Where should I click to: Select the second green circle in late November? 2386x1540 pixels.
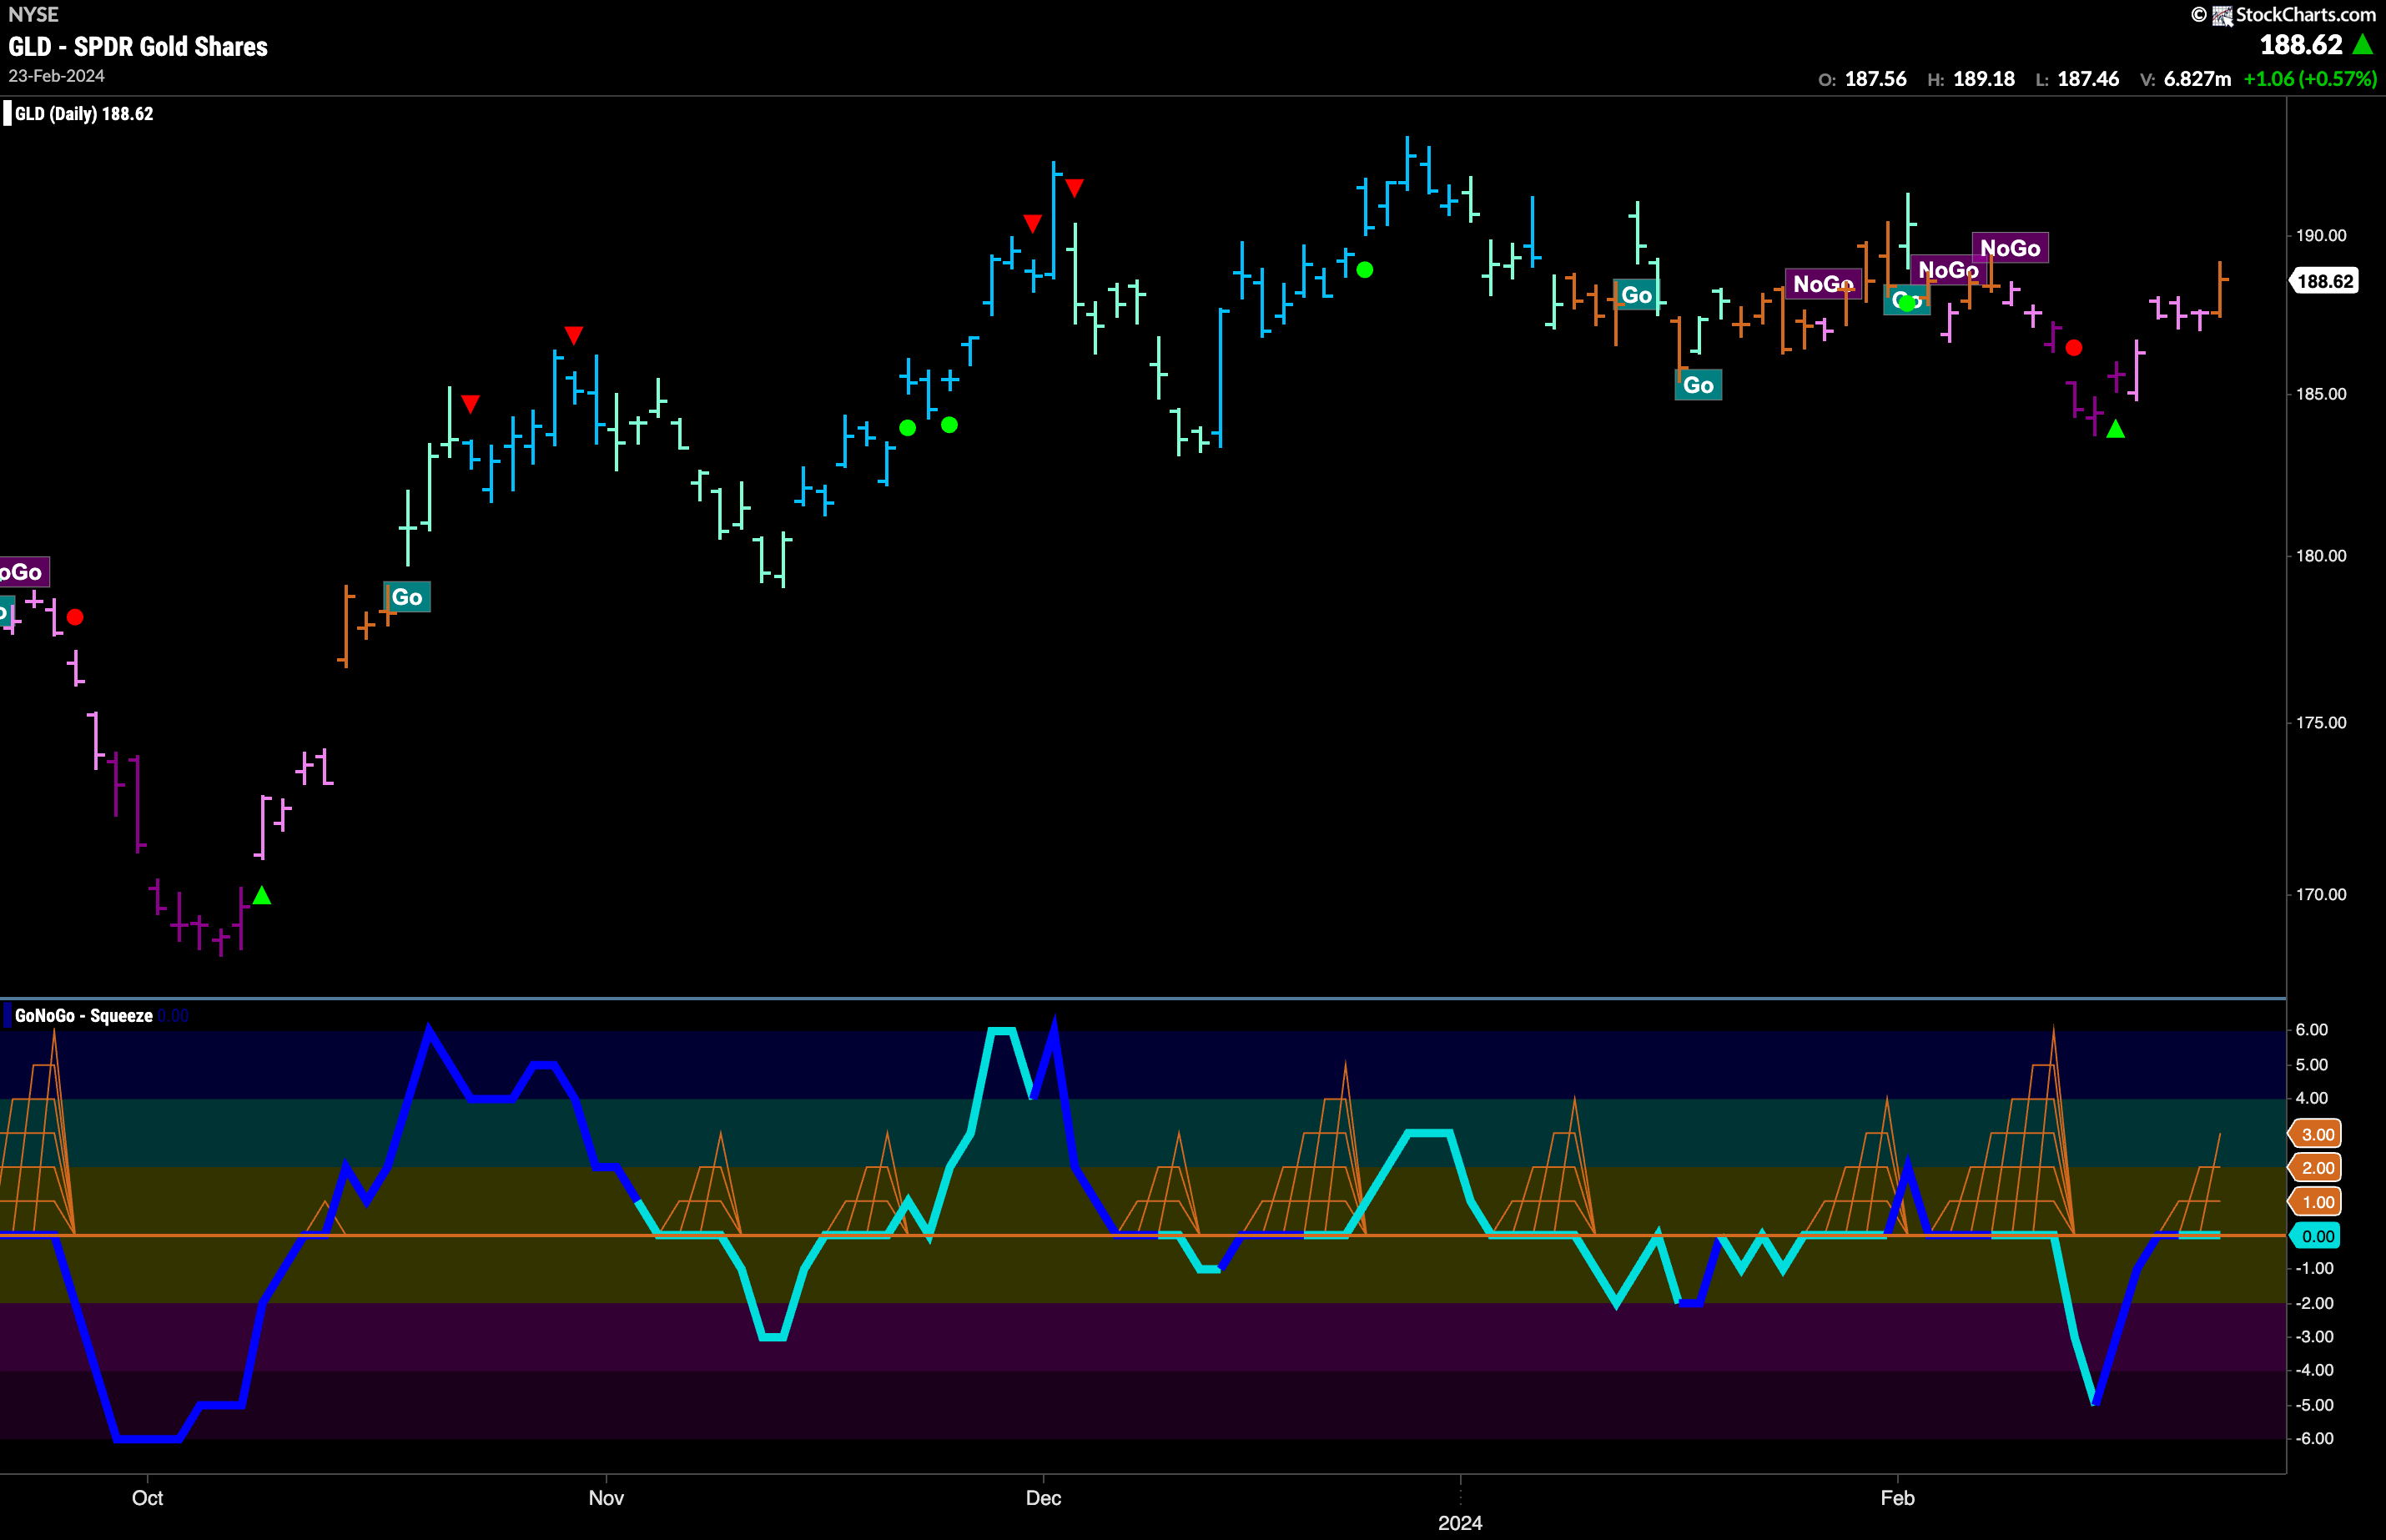point(950,425)
